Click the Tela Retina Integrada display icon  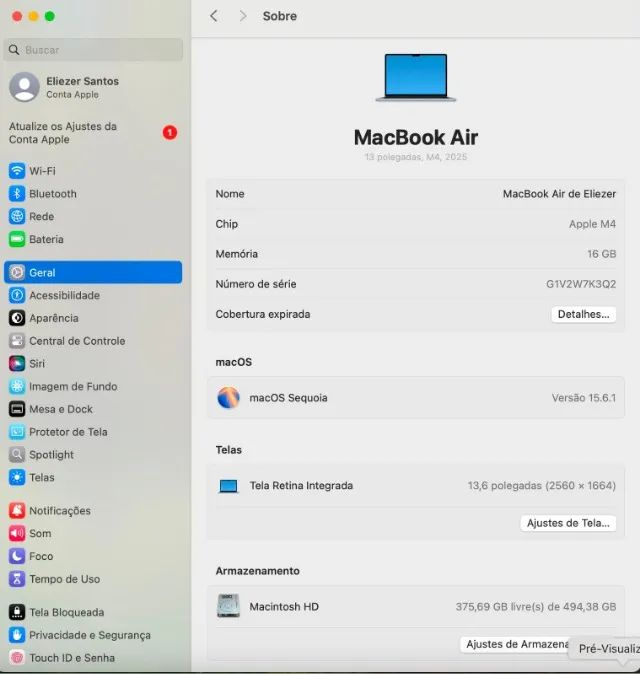(x=228, y=486)
